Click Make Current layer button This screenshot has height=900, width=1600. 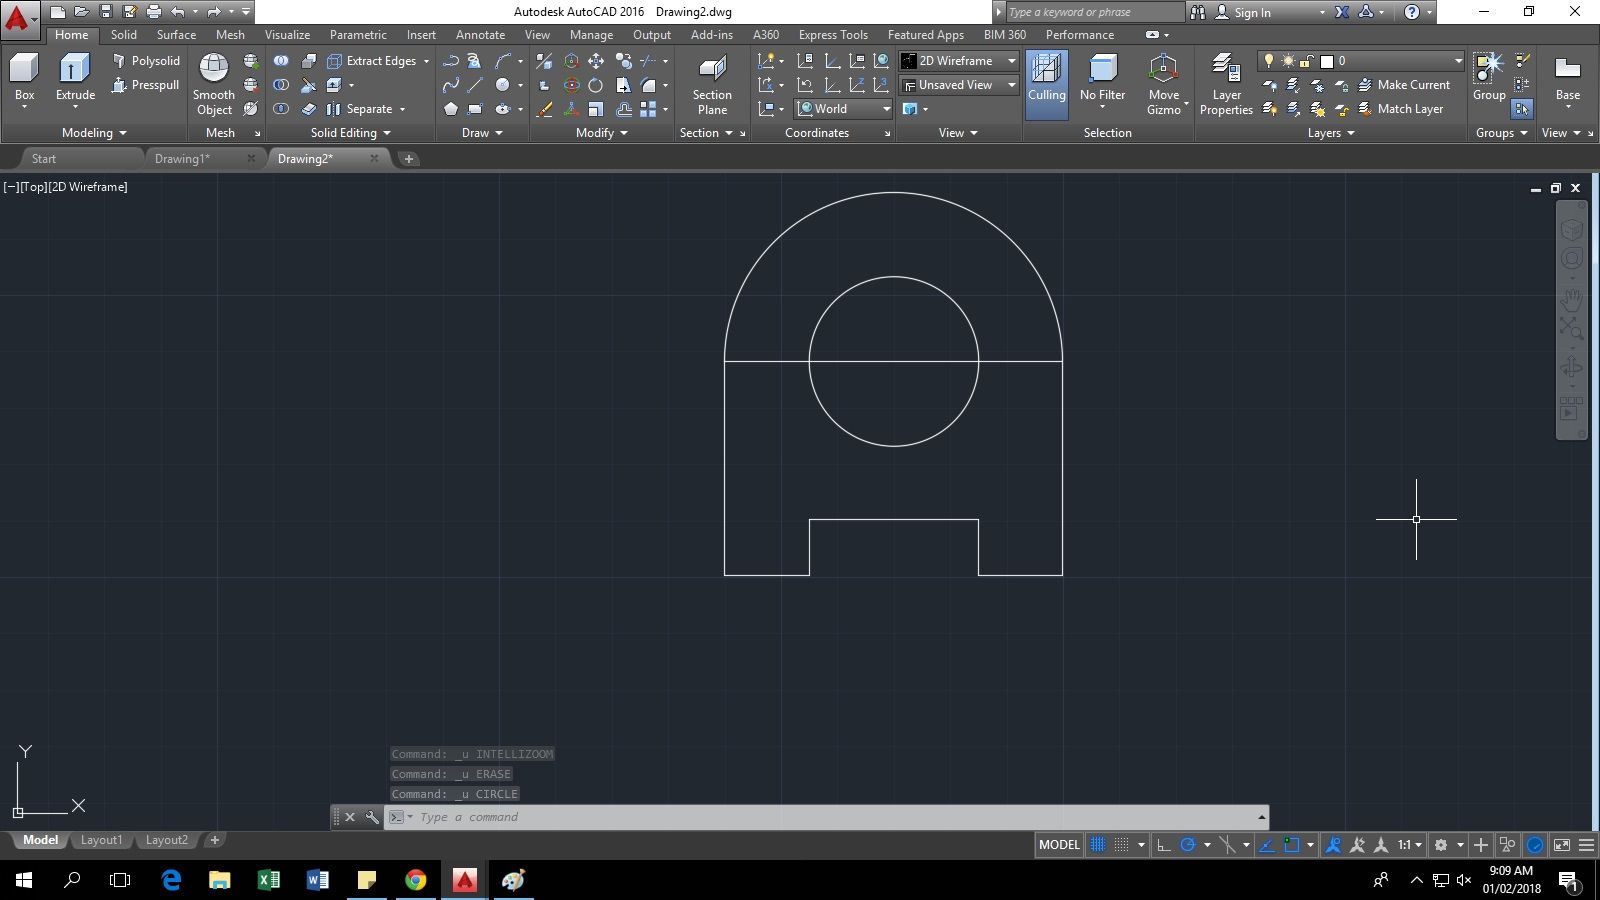[1404, 85]
